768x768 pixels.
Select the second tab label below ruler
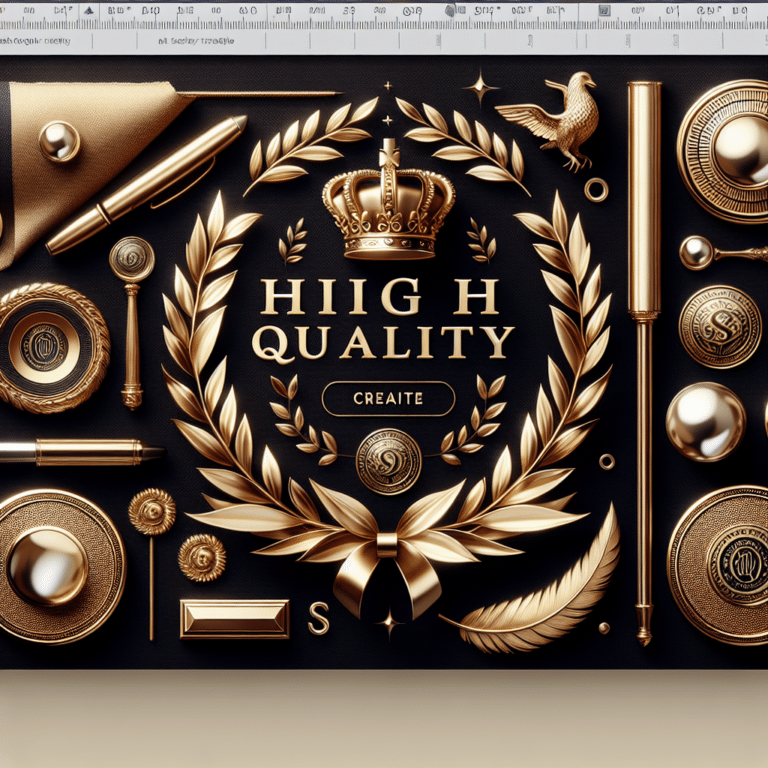point(195,42)
